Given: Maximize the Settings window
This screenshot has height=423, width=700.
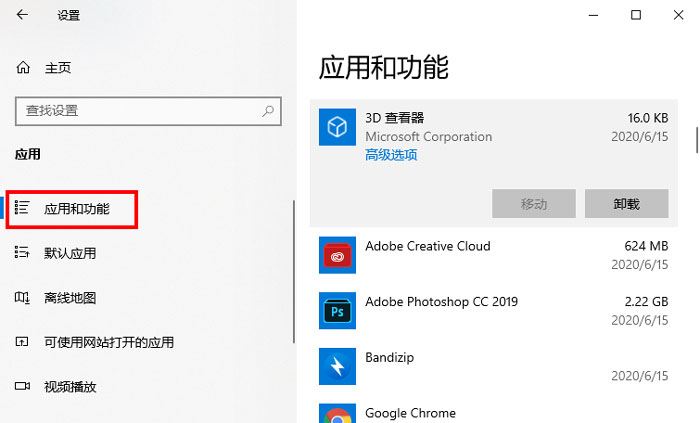Looking at the screenshot, I should tap(636, 15).
